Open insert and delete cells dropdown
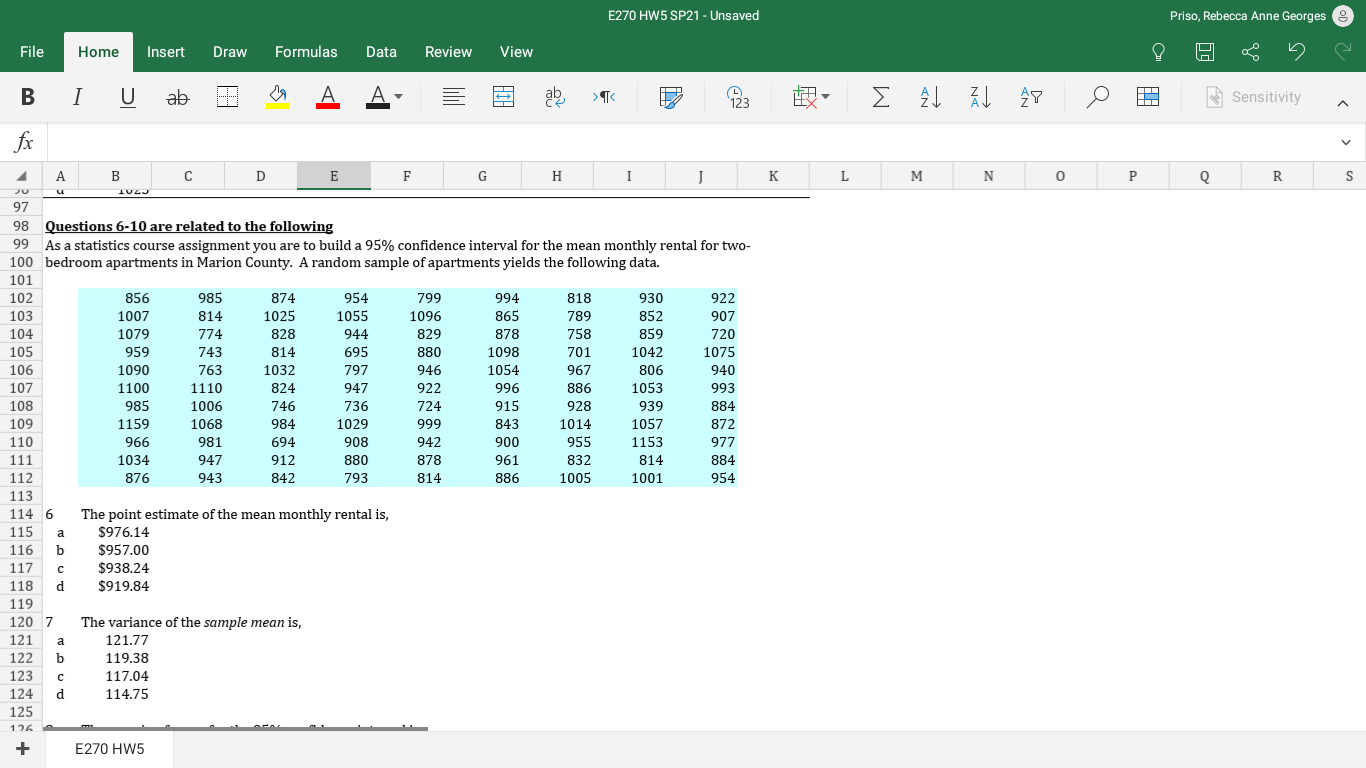The image size is (1366, 768). click(811, 97)
